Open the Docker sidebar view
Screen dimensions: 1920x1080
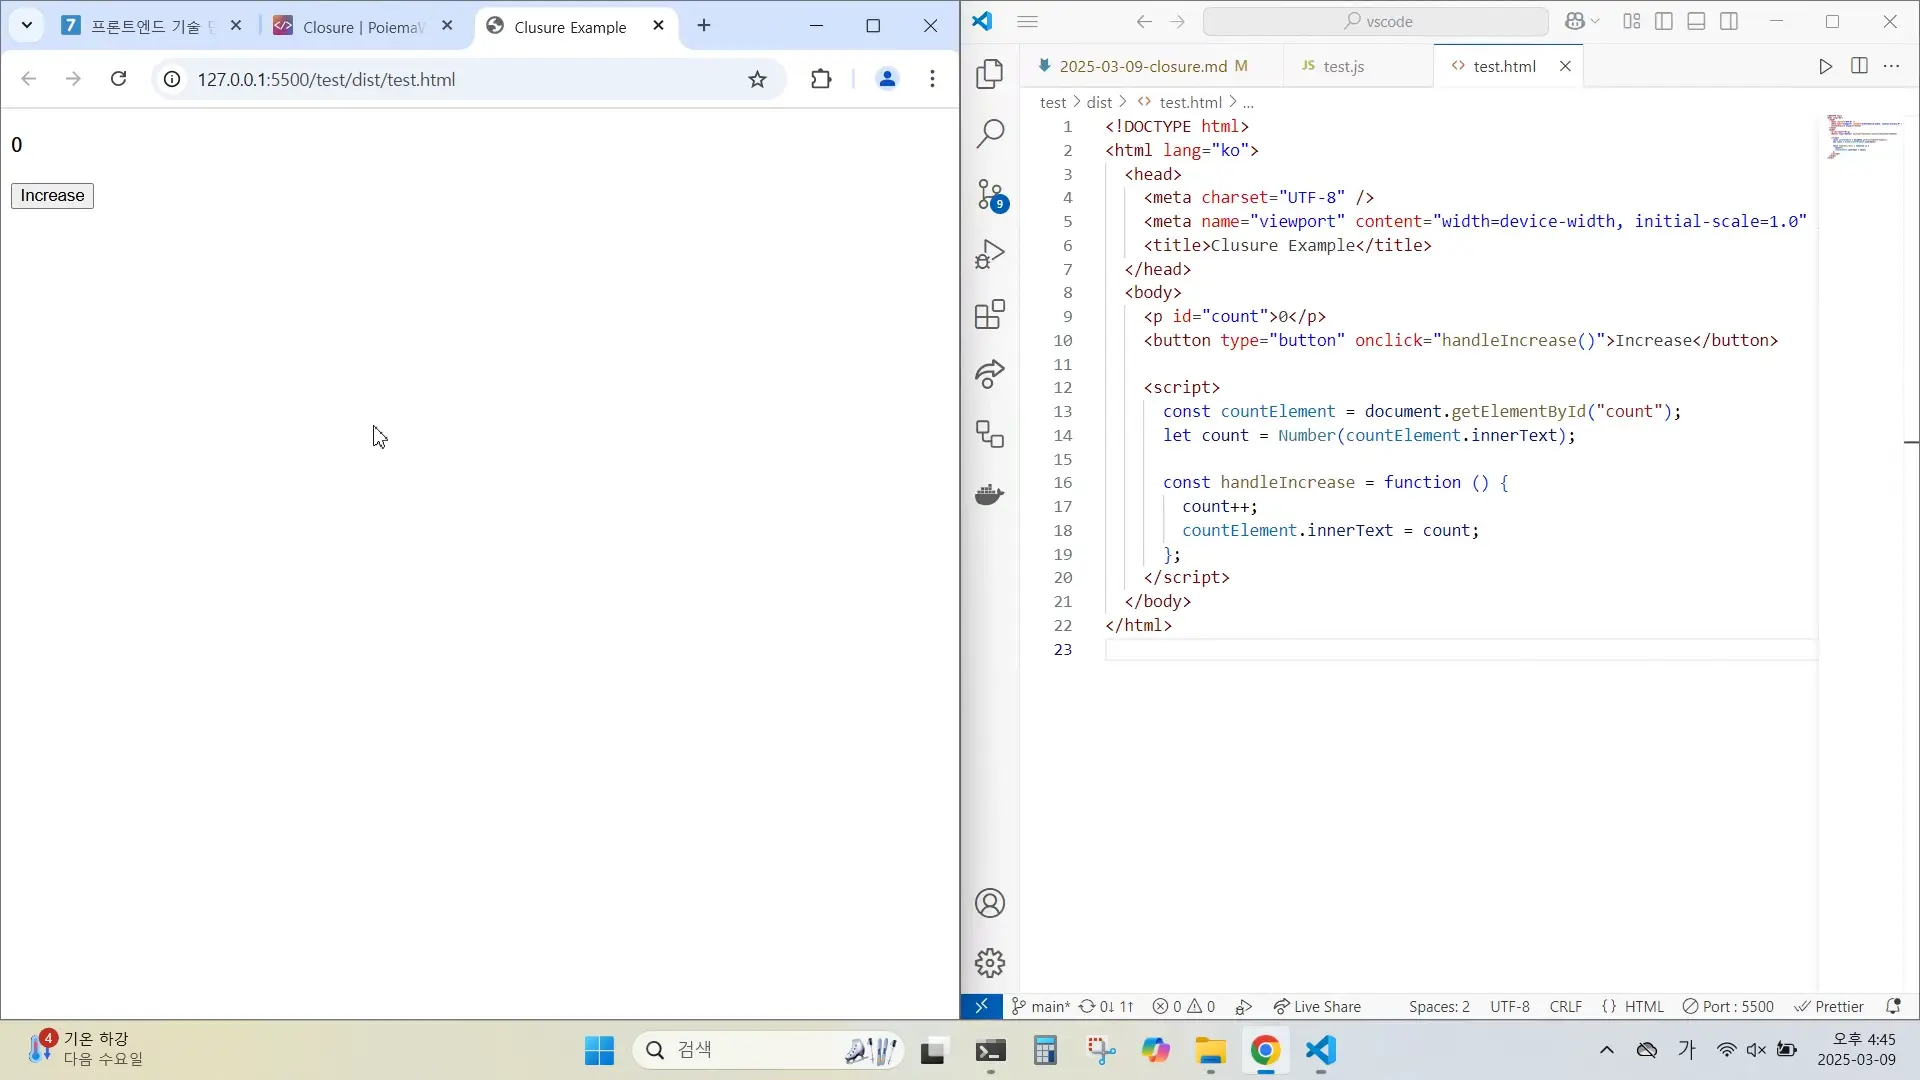989,495
